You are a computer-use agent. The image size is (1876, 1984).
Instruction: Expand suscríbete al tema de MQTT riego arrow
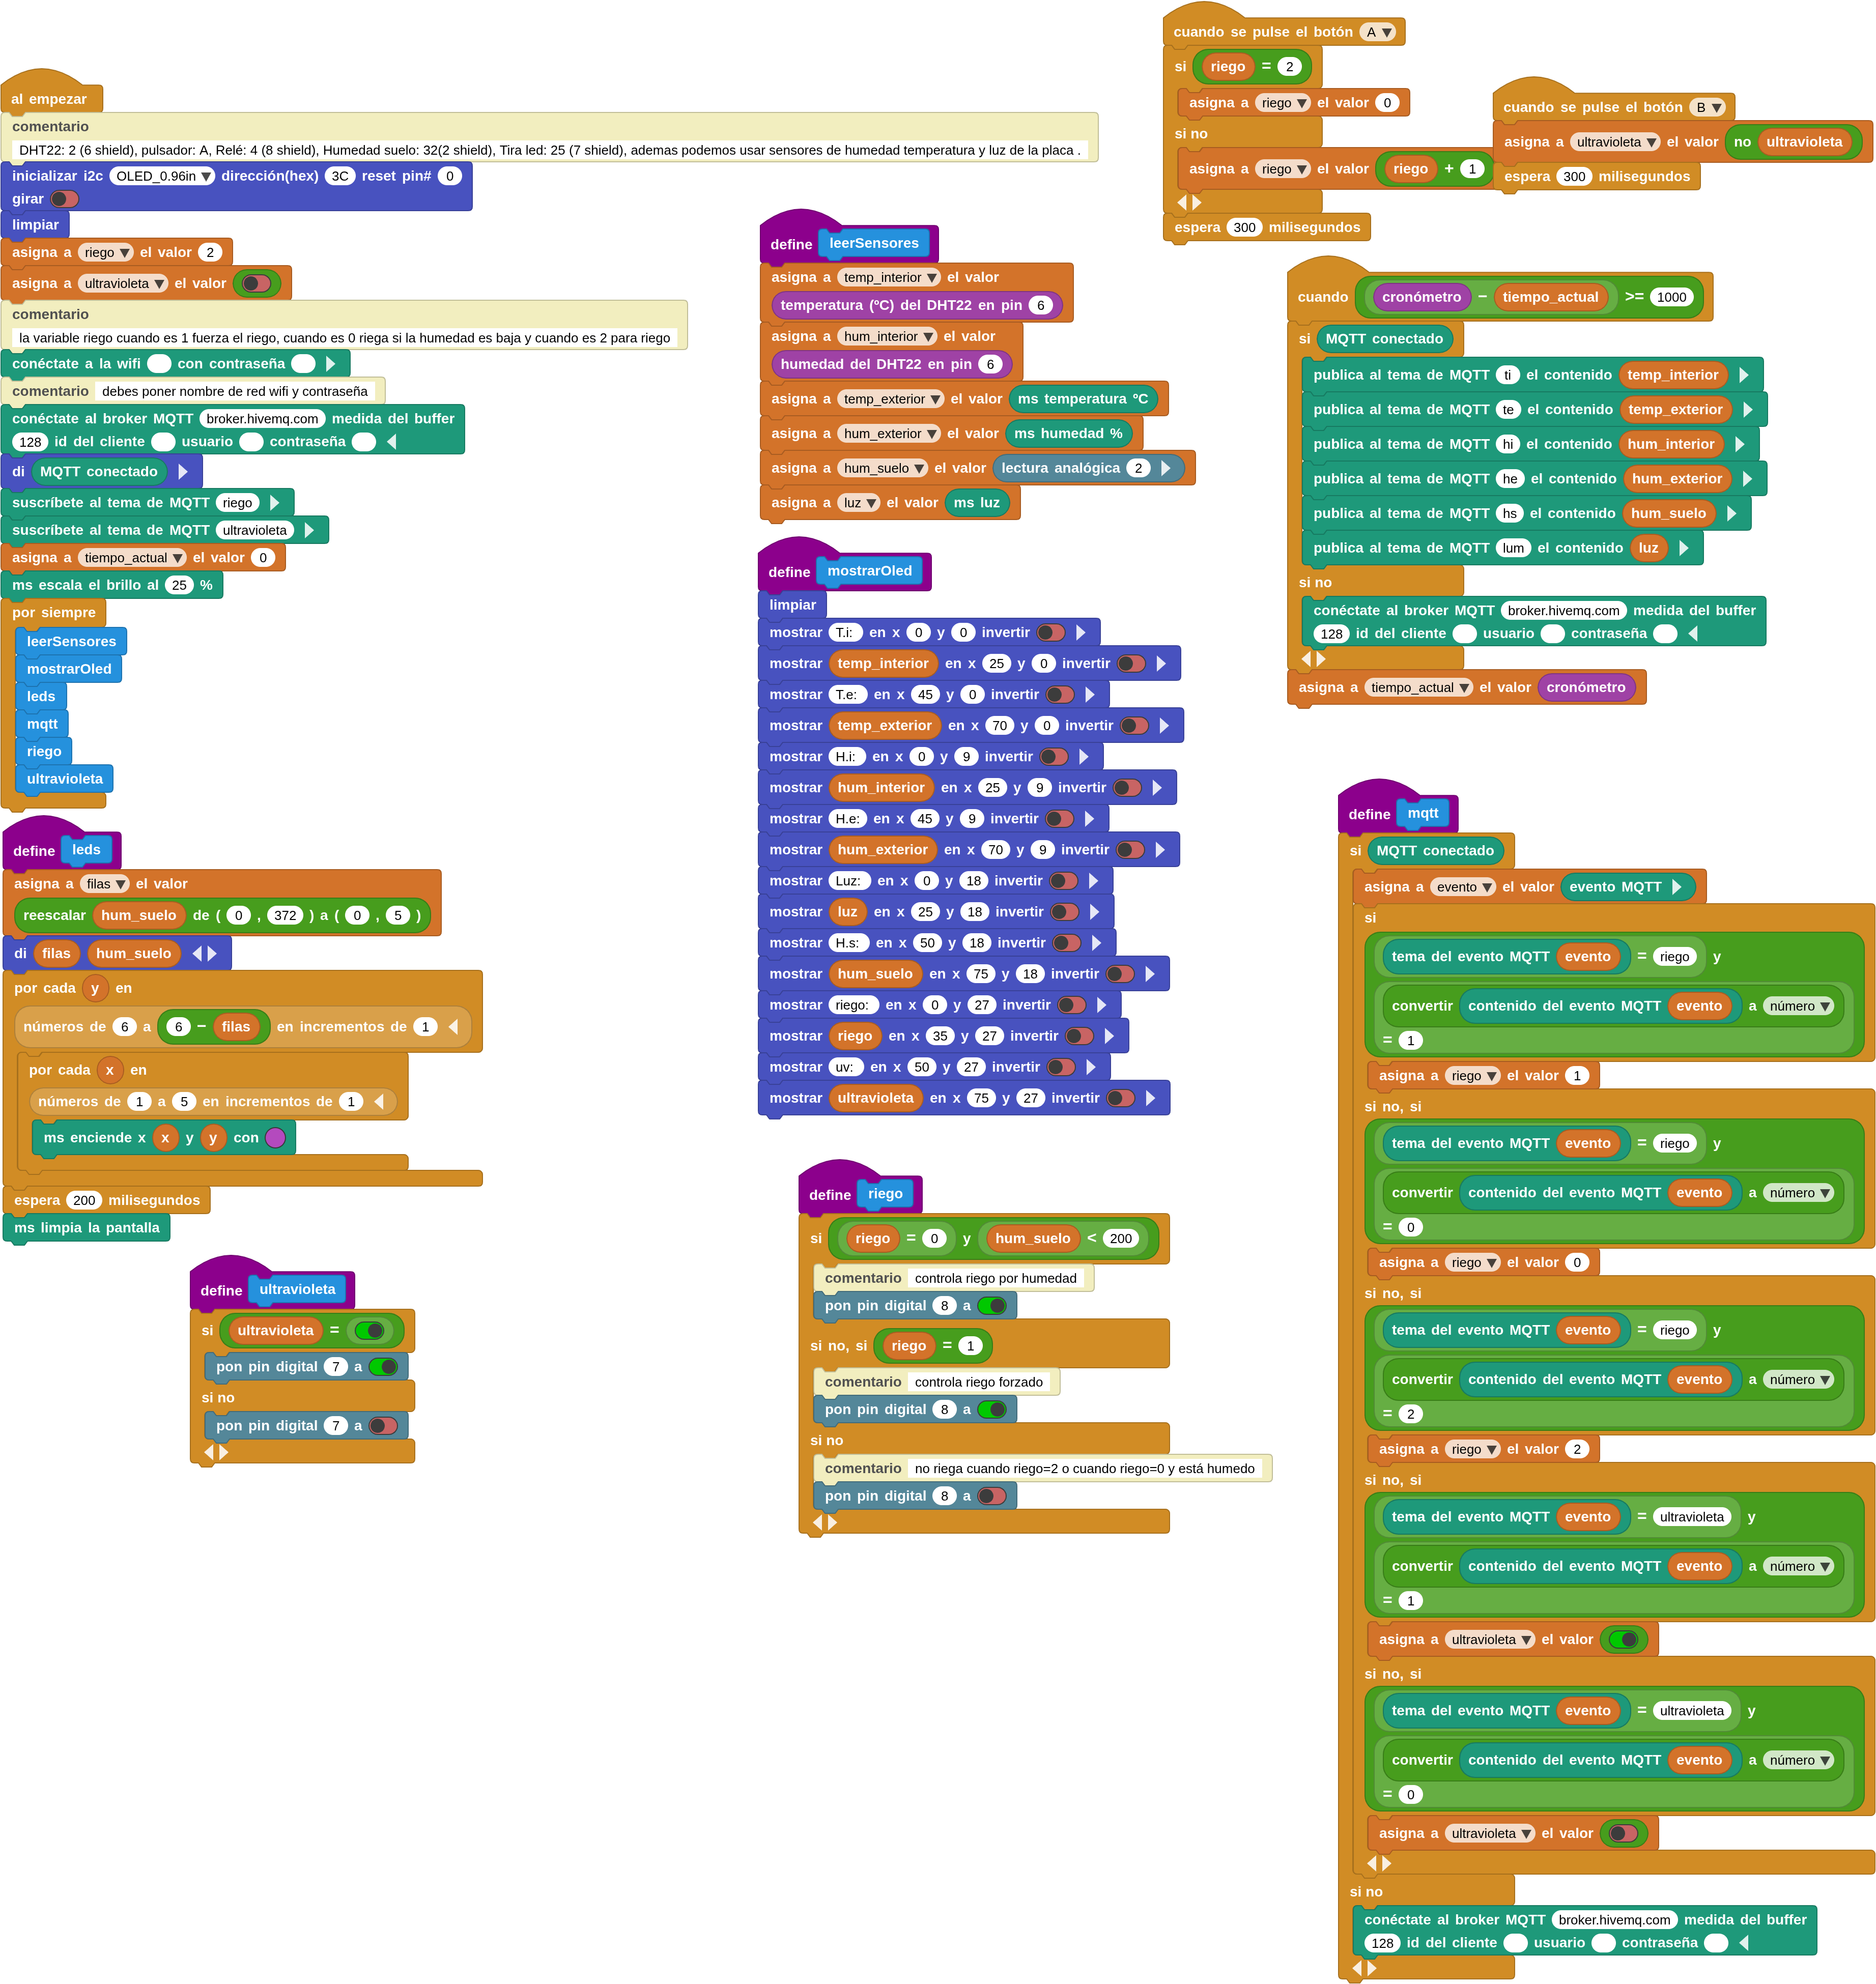pos(274,503)
